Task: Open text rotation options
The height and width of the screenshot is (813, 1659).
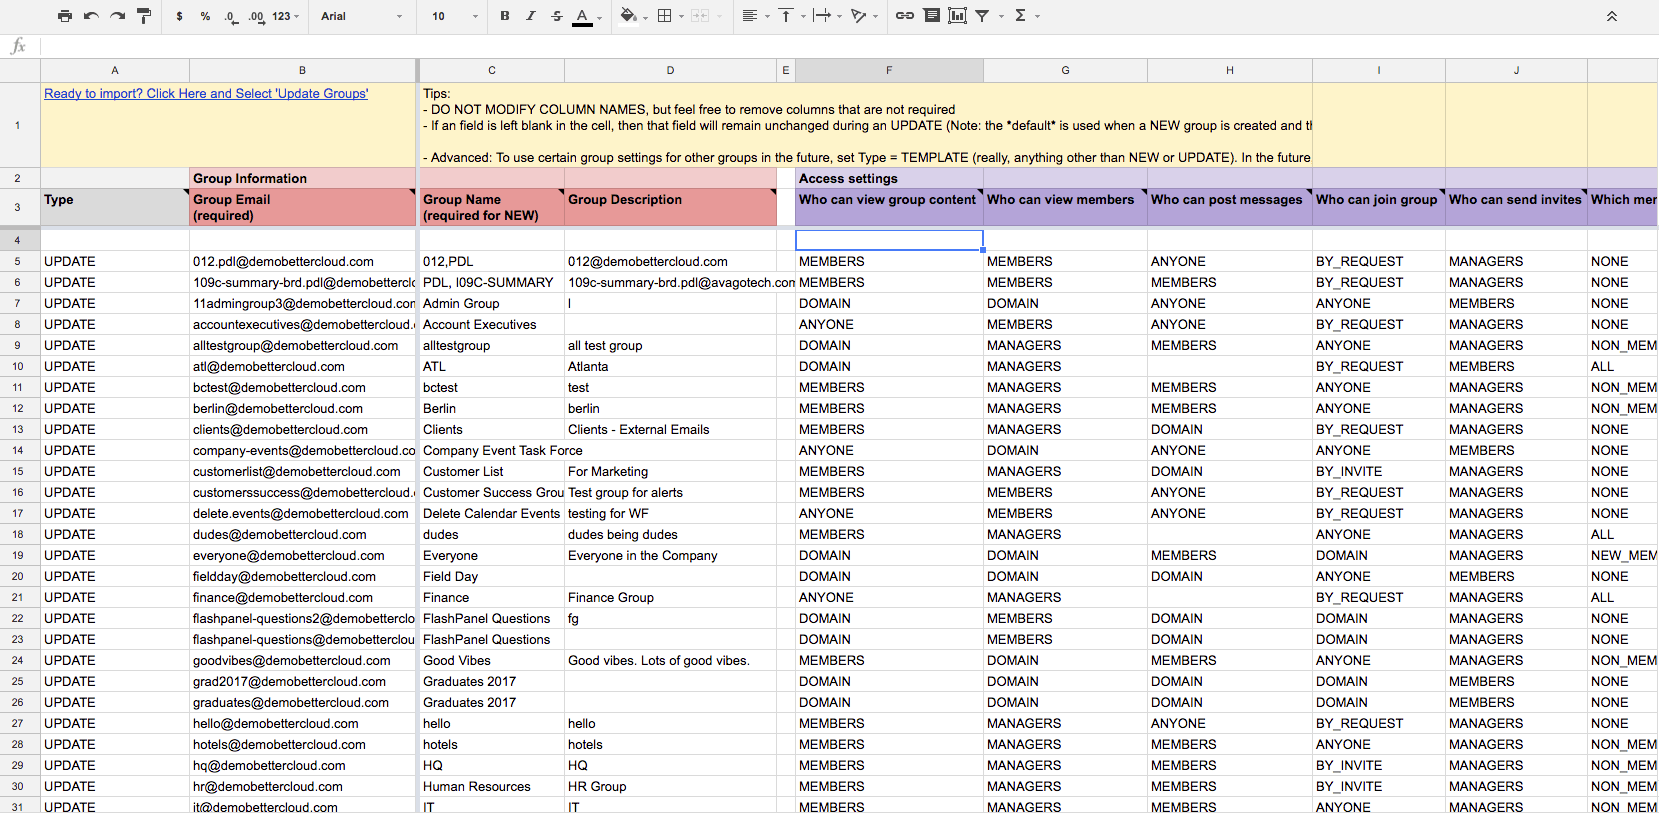Action: pos(863,16)
